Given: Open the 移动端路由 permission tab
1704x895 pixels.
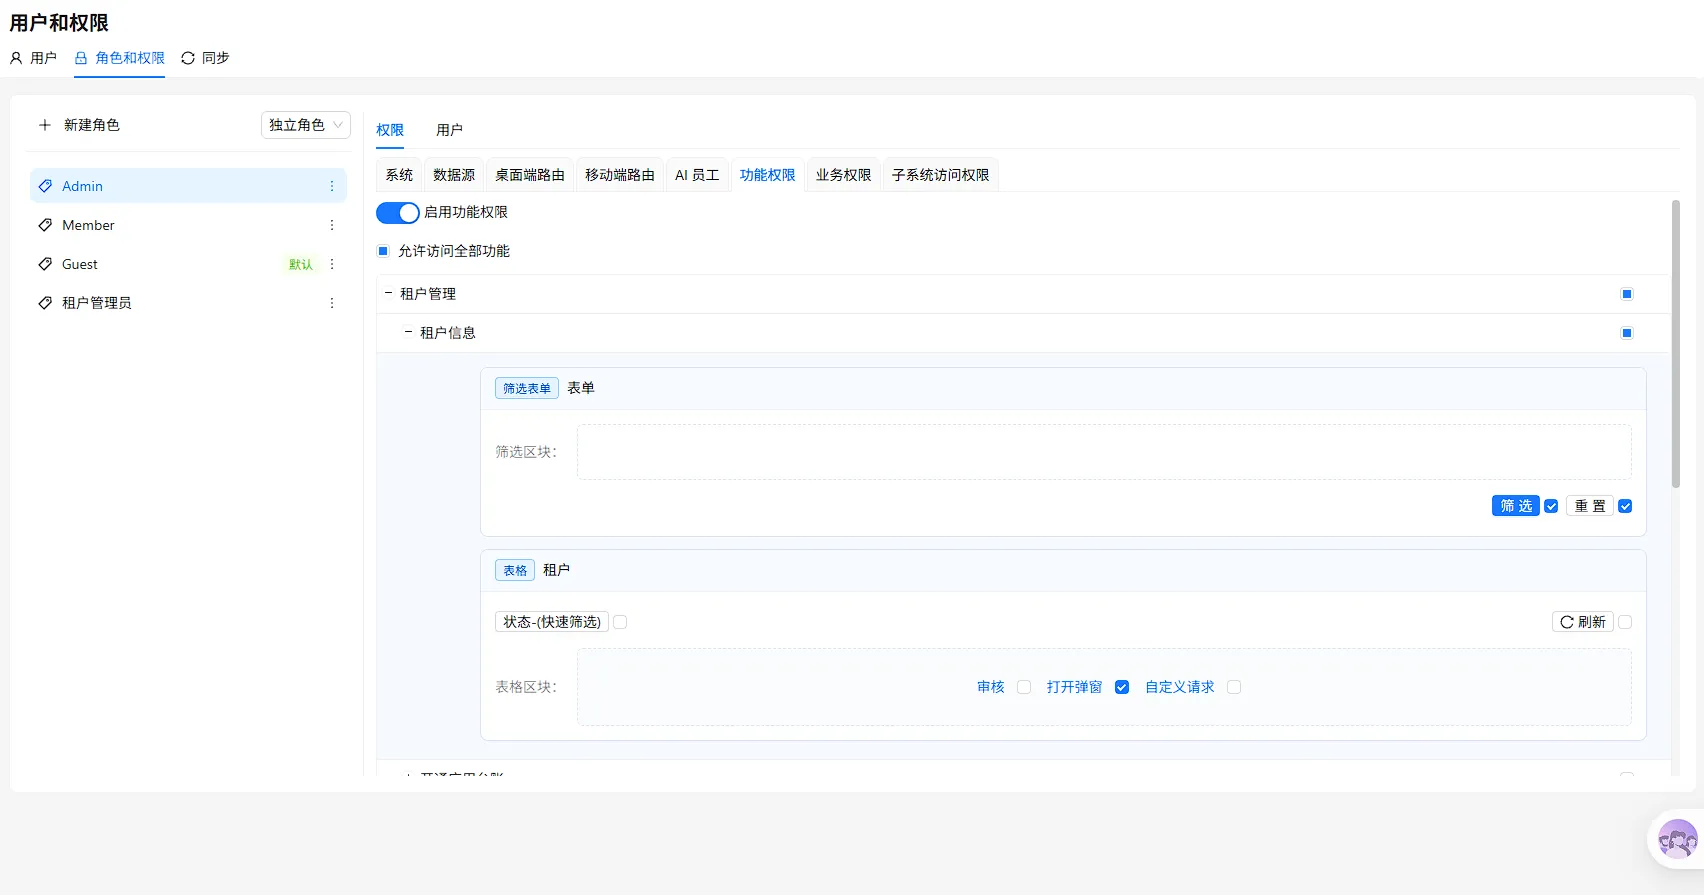Looking at the screenshot, I should [620, 175].
